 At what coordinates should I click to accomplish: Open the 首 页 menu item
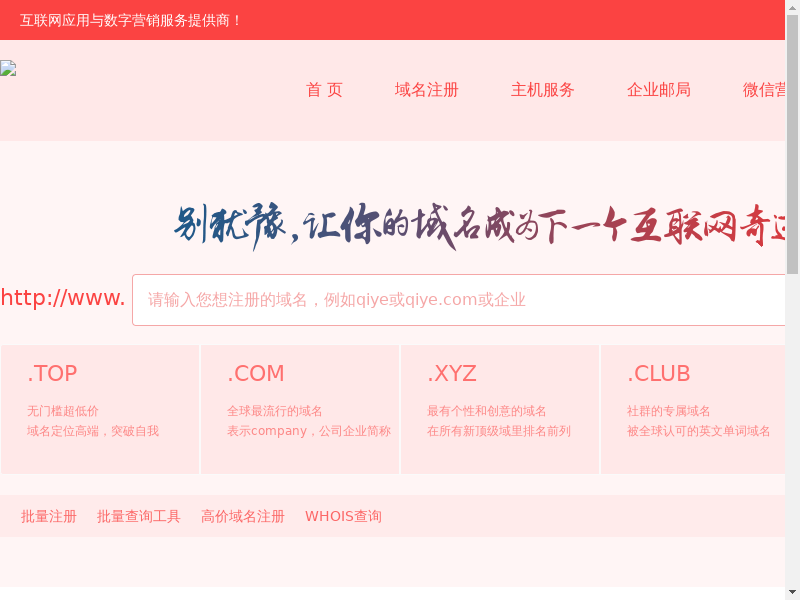pyautogui.click(x=324, y=90)
